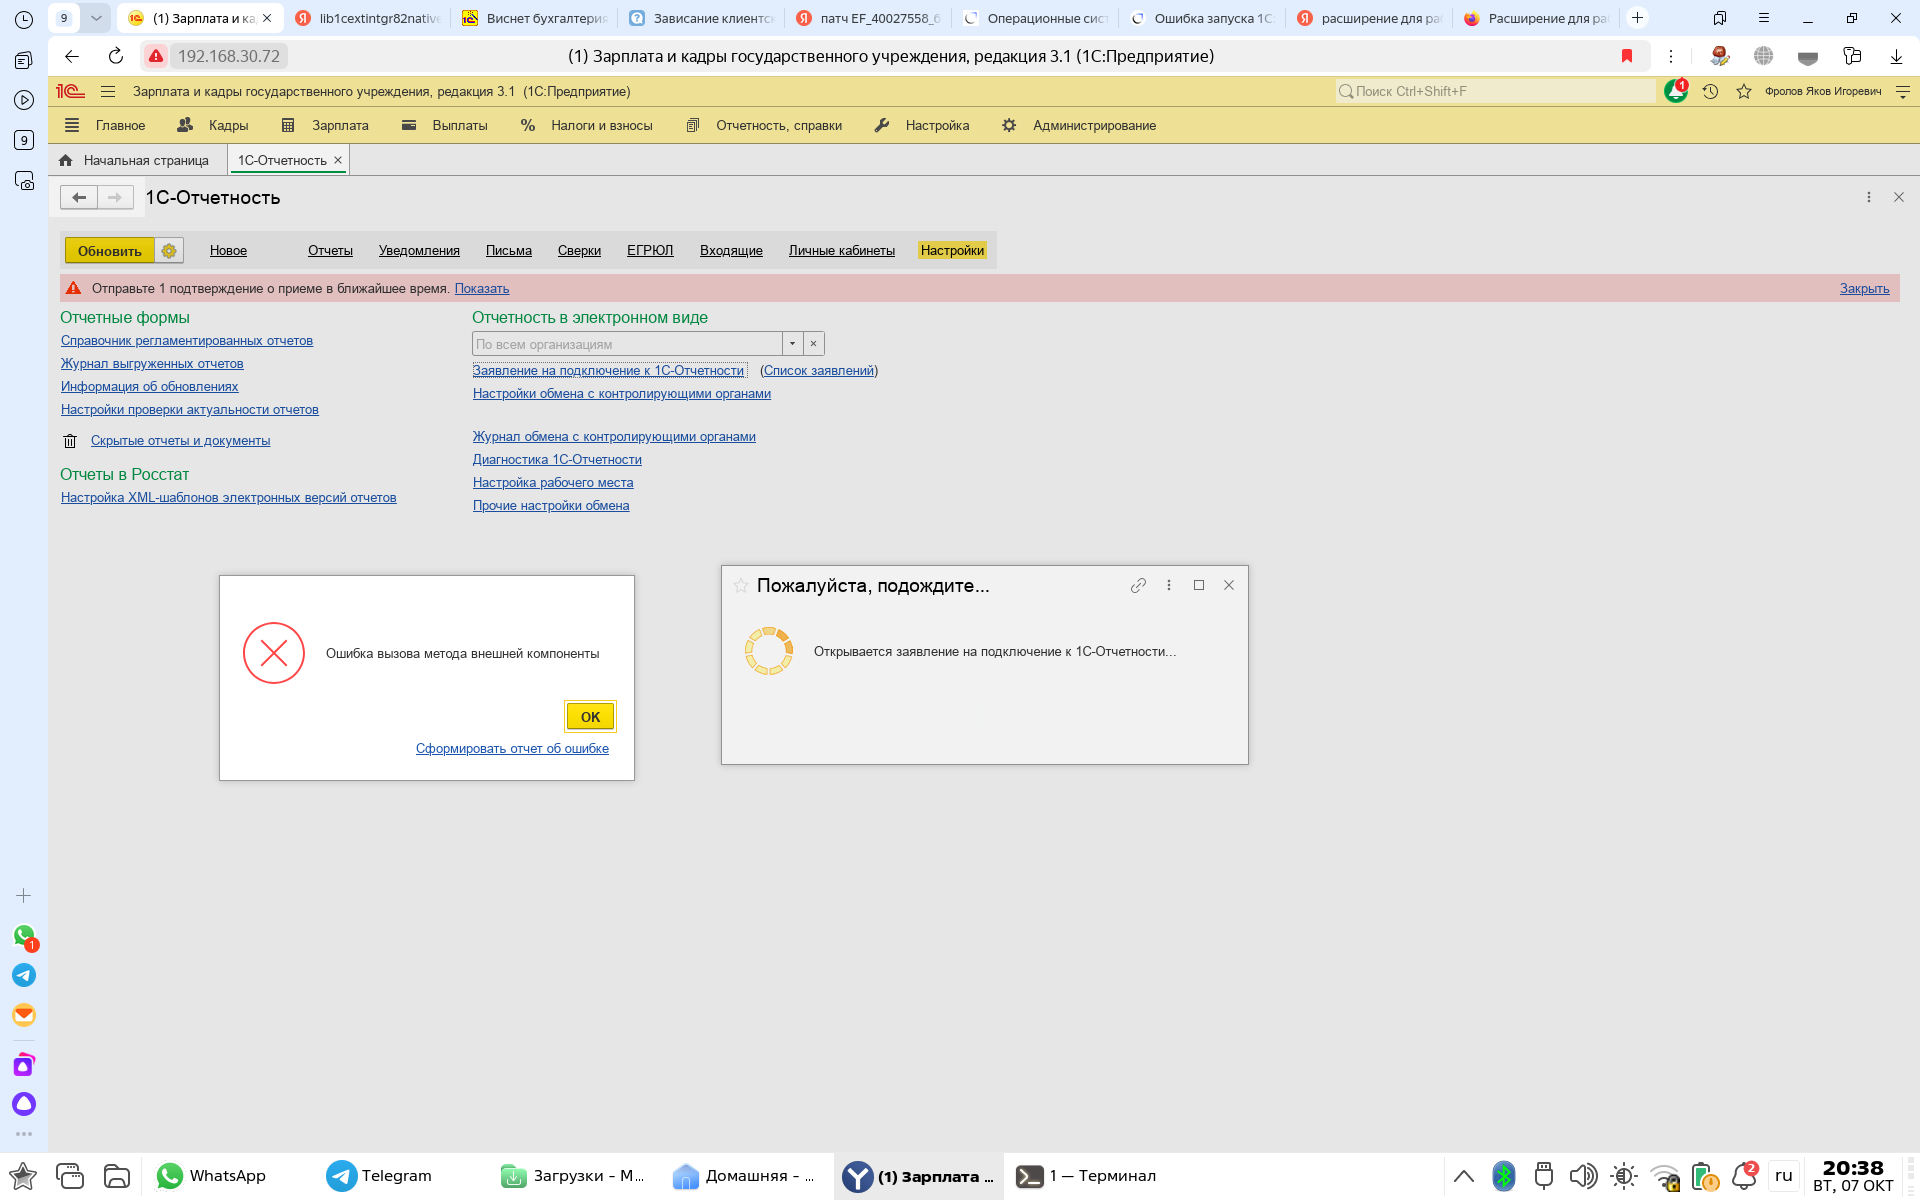1920x1200 pixels.
Task: Reload the page with browser refresh icon
Action: tap(116, 56)
